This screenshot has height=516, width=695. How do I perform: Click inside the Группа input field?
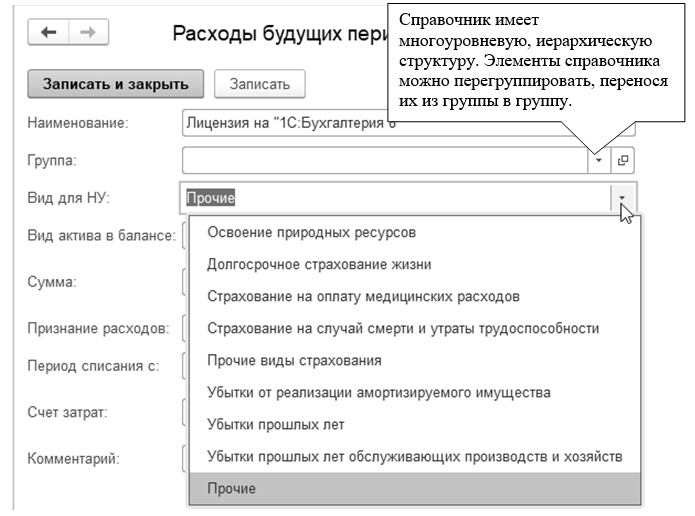point(384,160)
